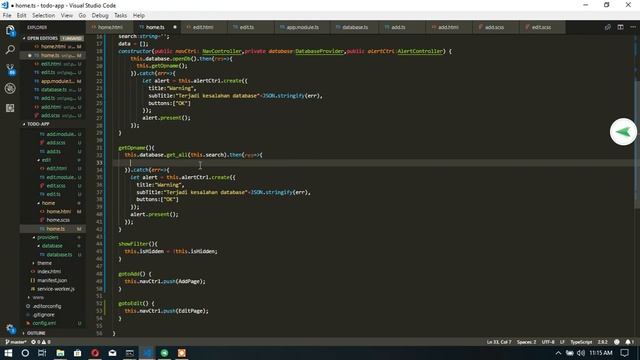640x360 pixels.
Task: Open home.scss in the file tree
Action: [58, 220]
